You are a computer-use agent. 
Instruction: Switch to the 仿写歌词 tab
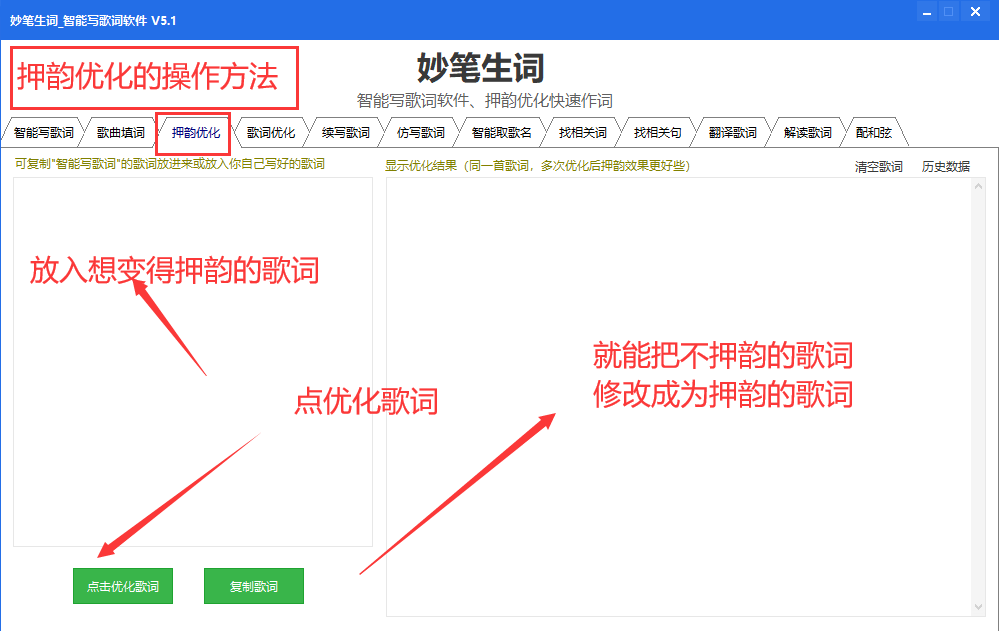click(420, 133)
